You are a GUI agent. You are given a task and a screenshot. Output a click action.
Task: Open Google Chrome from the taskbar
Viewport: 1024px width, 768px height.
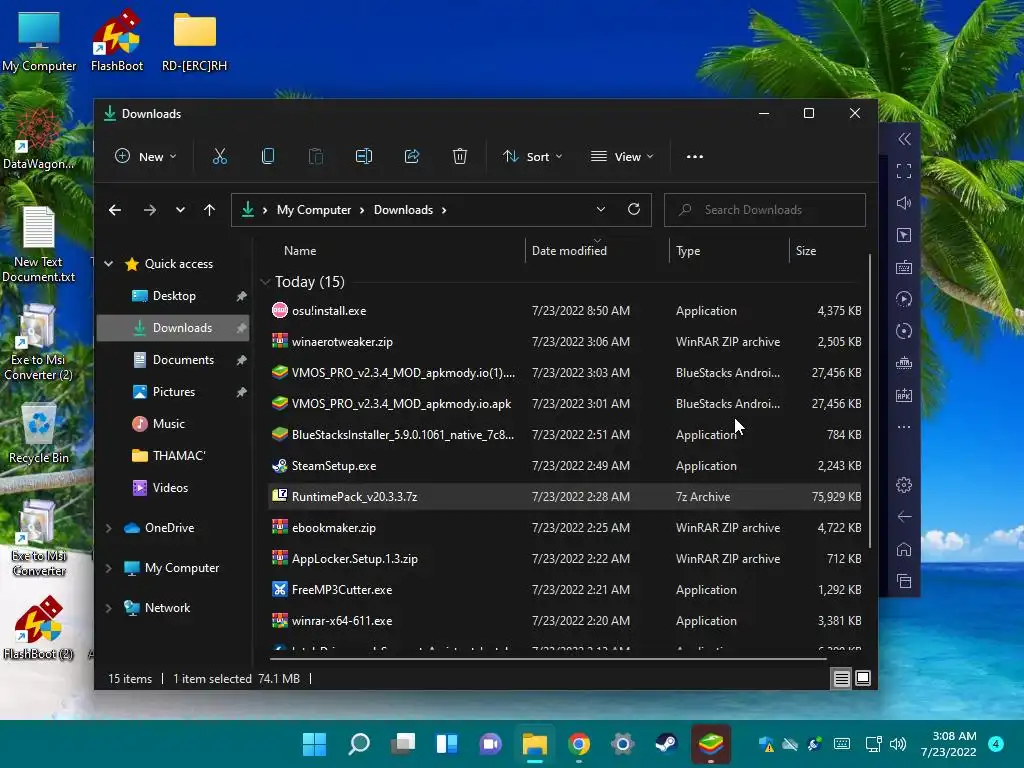[579, 744]
